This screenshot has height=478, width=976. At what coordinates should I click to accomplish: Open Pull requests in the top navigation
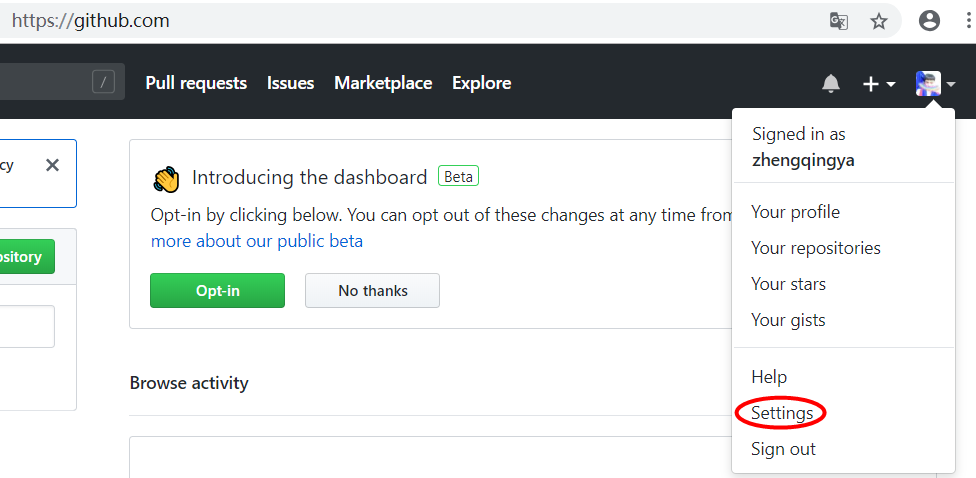click(196, 83)
